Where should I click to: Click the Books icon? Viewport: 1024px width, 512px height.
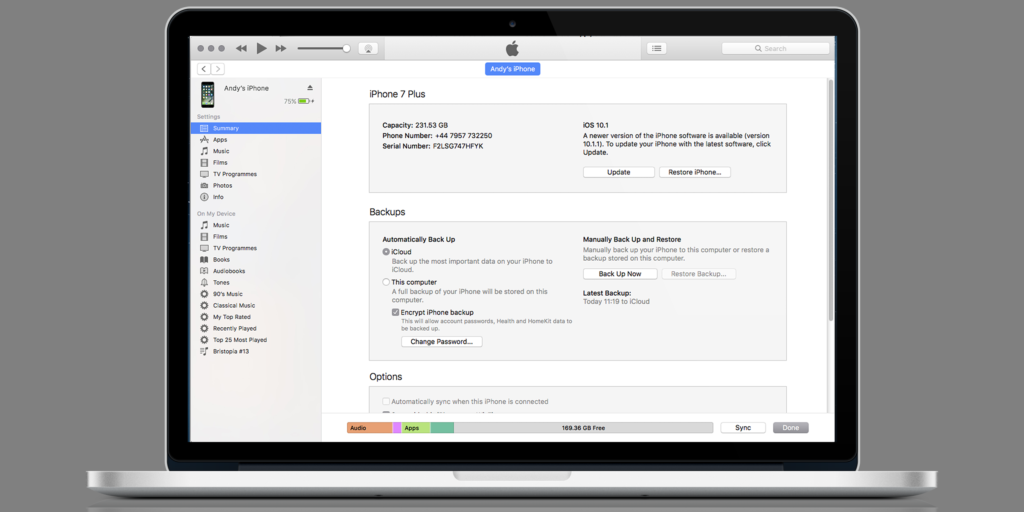[204, 259]
